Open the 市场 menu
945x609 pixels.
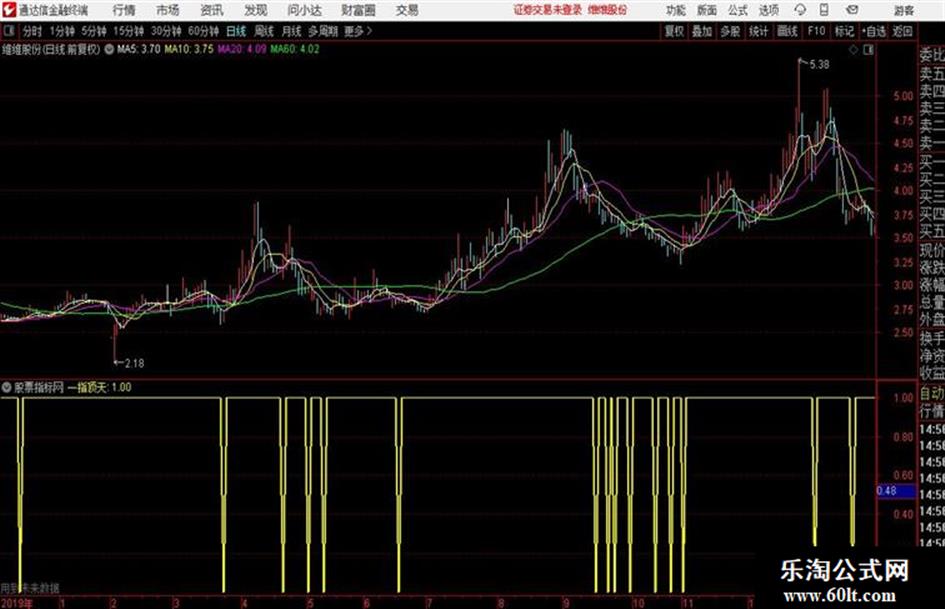pos(168,10)
